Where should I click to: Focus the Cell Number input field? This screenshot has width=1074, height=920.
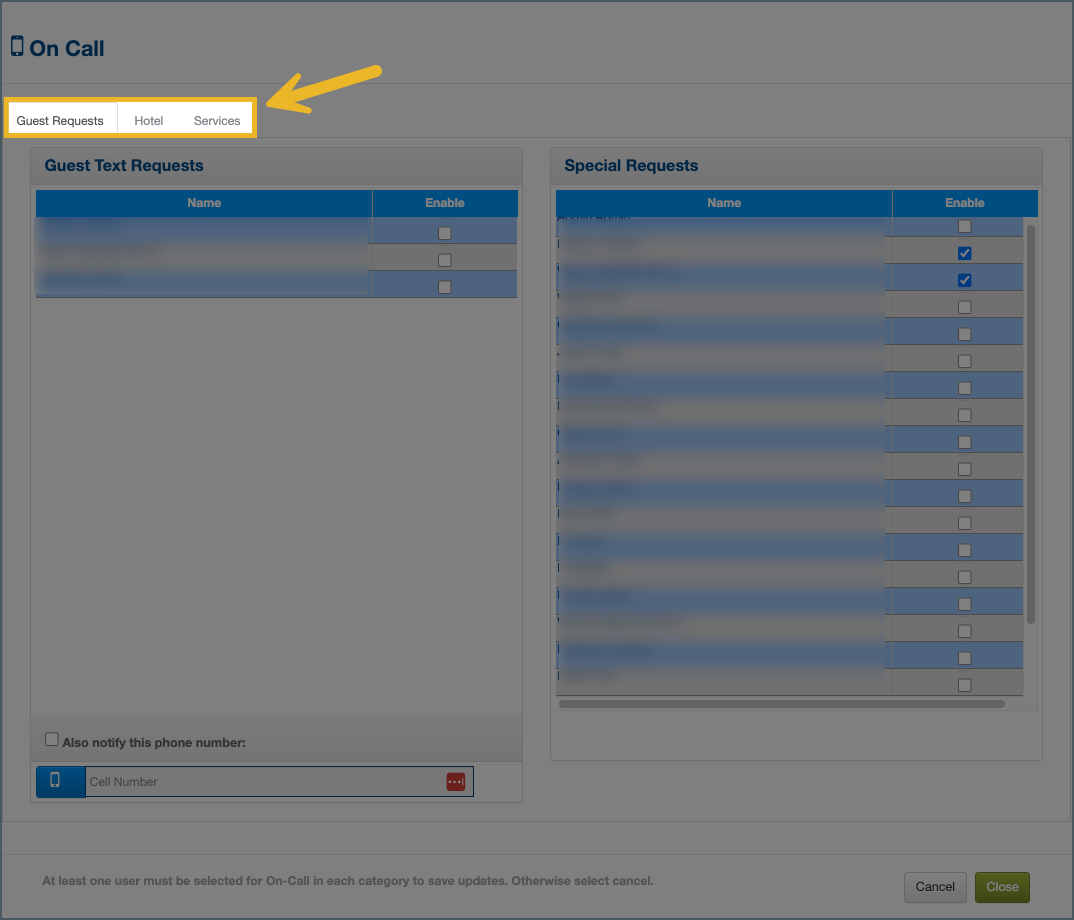260,782
